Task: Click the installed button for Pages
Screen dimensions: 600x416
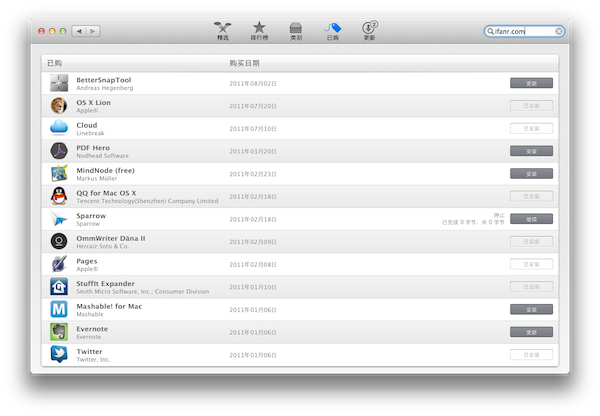Action: pyautogui.click(x=531, y=264)
